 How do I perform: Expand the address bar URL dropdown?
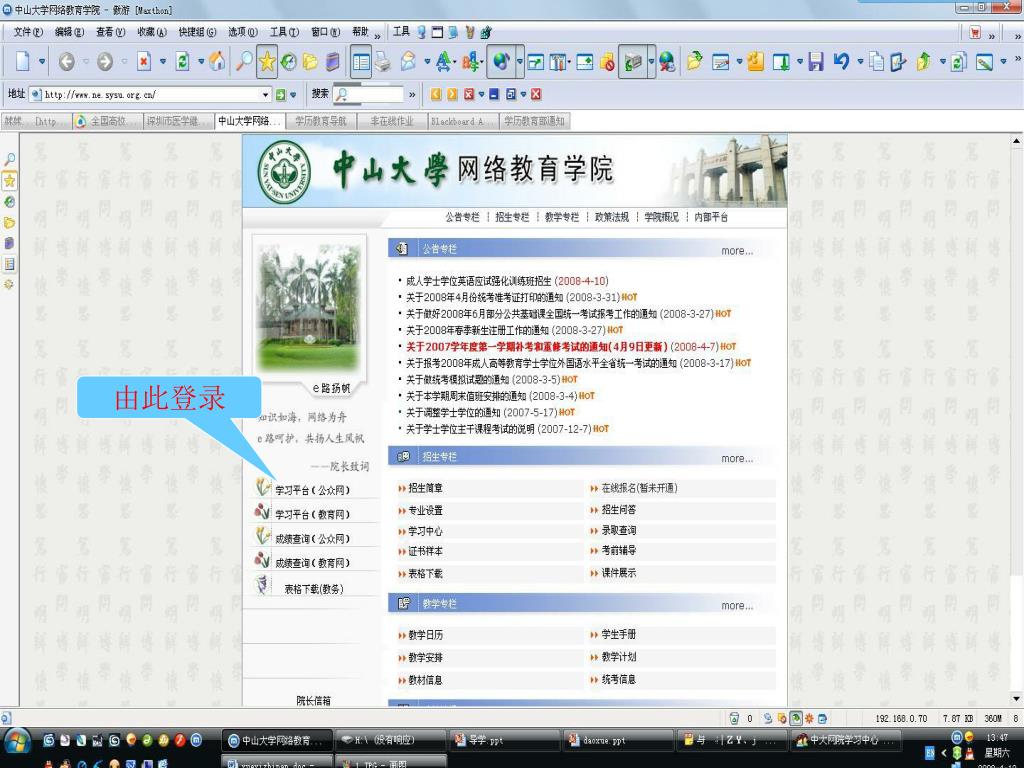(266, 95)
